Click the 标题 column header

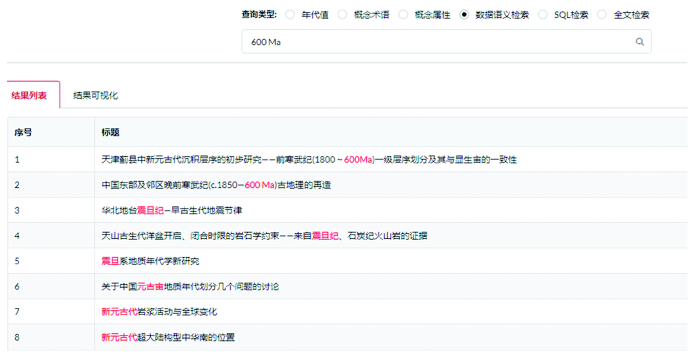coord(110,132)
